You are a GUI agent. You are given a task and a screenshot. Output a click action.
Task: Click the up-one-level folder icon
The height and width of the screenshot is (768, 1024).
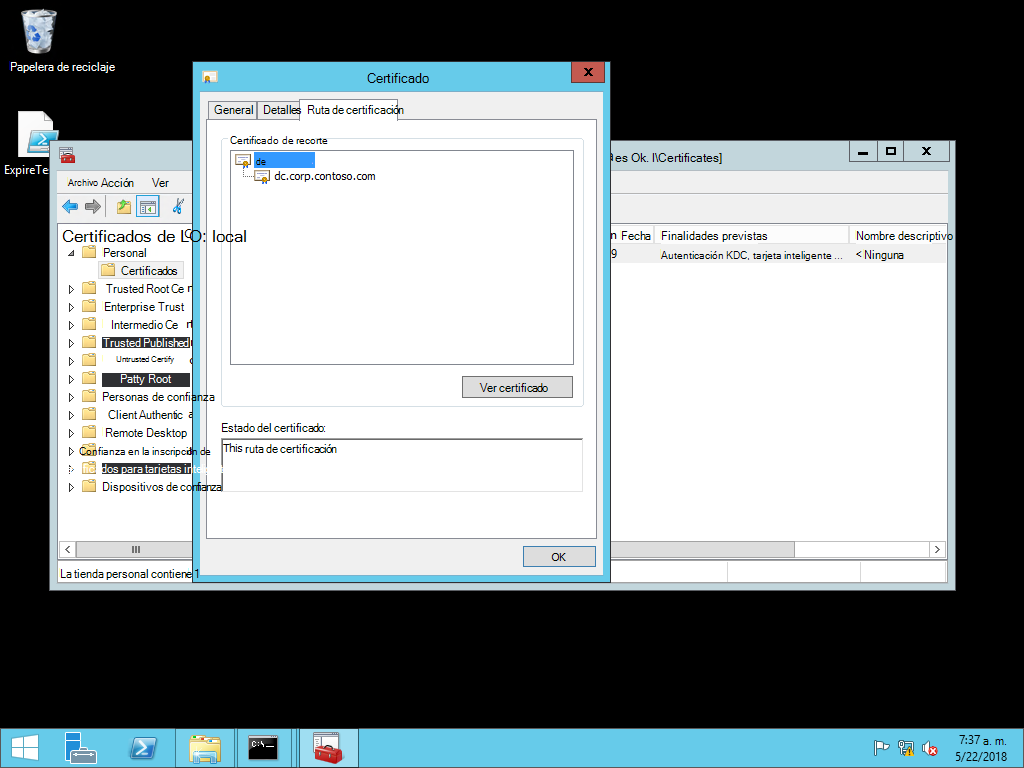(123, 207)
